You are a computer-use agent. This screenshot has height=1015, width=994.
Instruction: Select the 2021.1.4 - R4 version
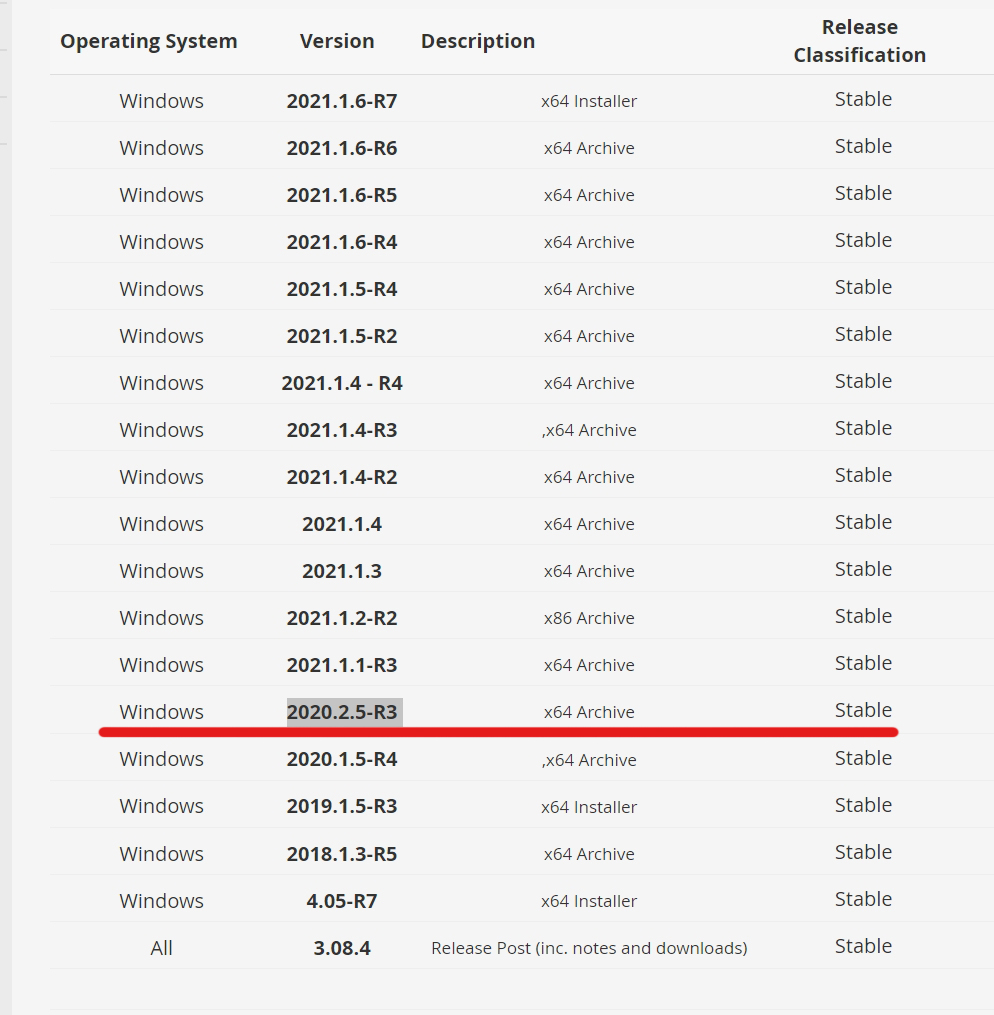coord(341,383)
